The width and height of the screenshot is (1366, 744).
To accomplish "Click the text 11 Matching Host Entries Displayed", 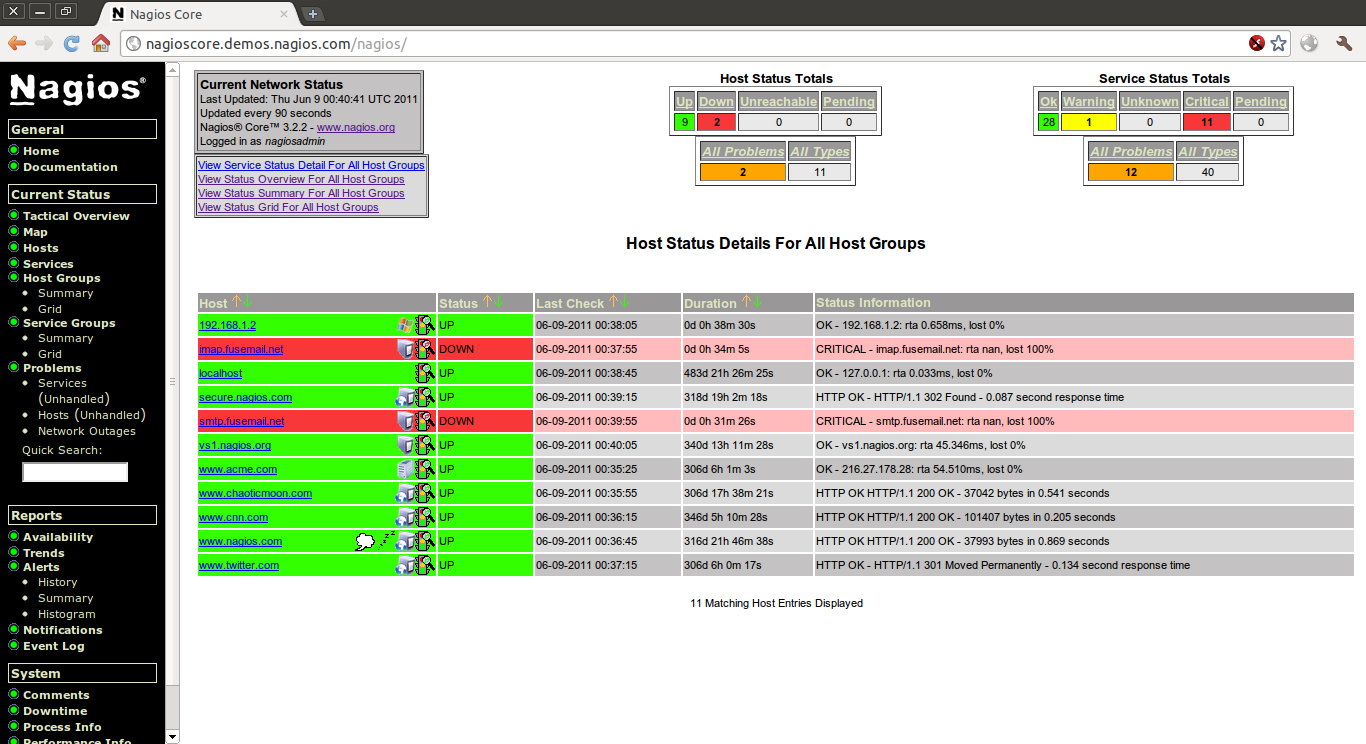I will [x=776, y=603].
